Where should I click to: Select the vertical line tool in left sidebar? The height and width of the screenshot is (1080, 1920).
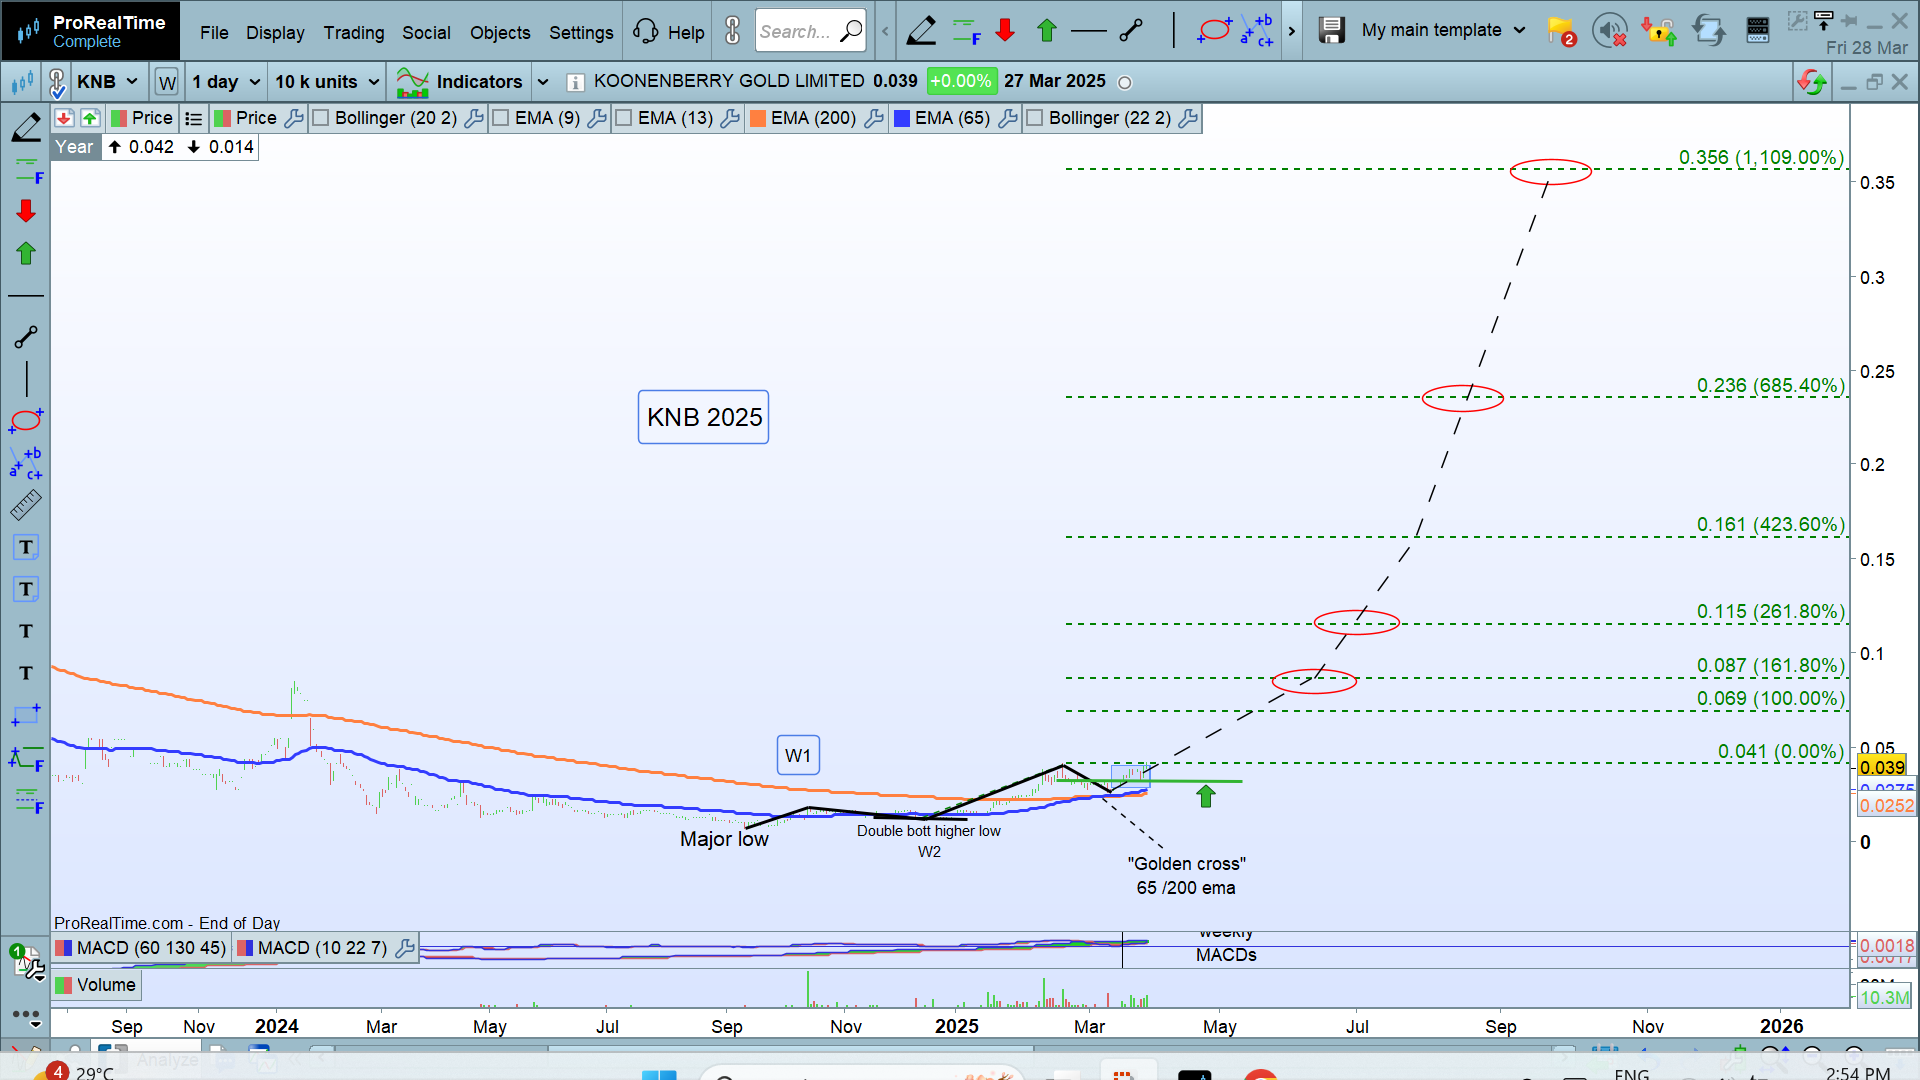[x=26, y=379]
